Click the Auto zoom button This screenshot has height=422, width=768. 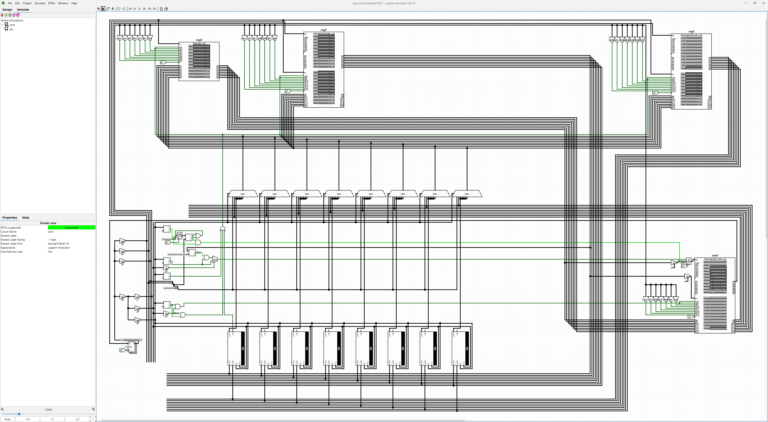7,419
